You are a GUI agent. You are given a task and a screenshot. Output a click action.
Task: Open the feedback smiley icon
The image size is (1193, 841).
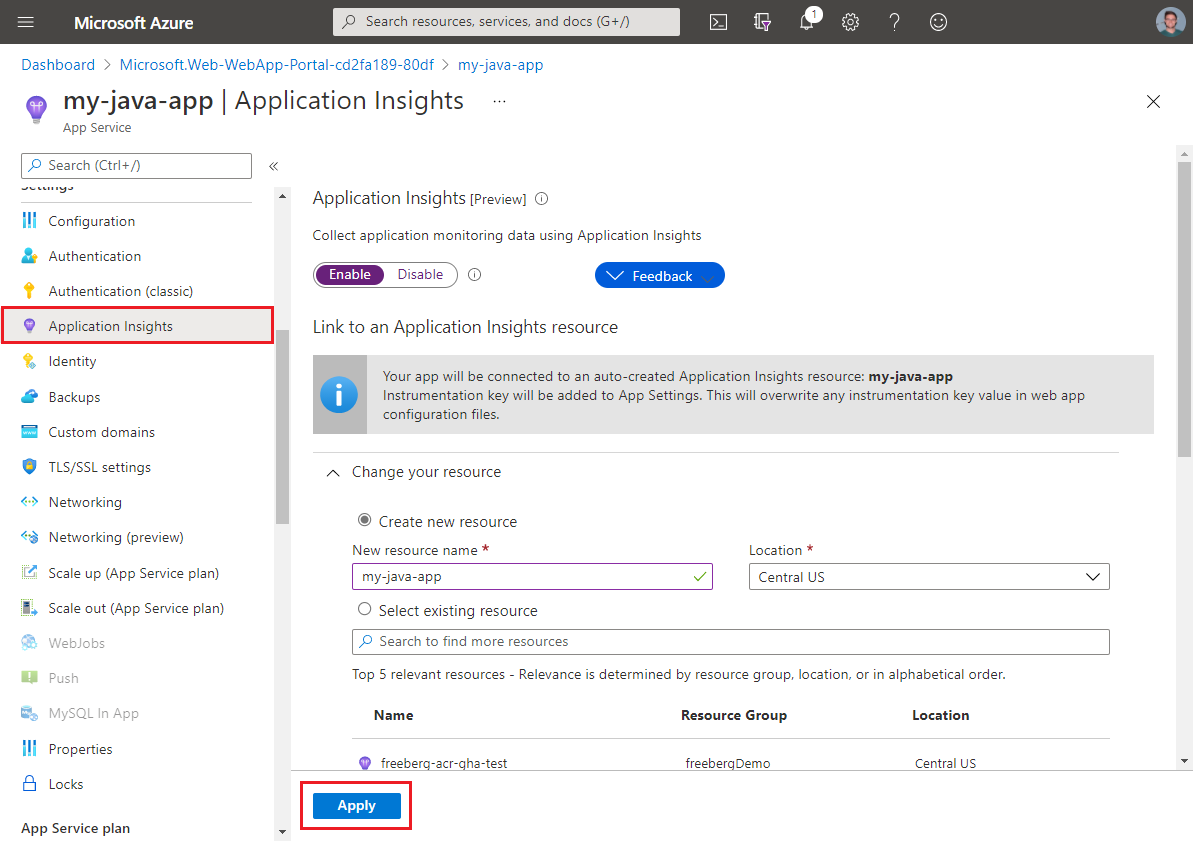coord(938,21)
